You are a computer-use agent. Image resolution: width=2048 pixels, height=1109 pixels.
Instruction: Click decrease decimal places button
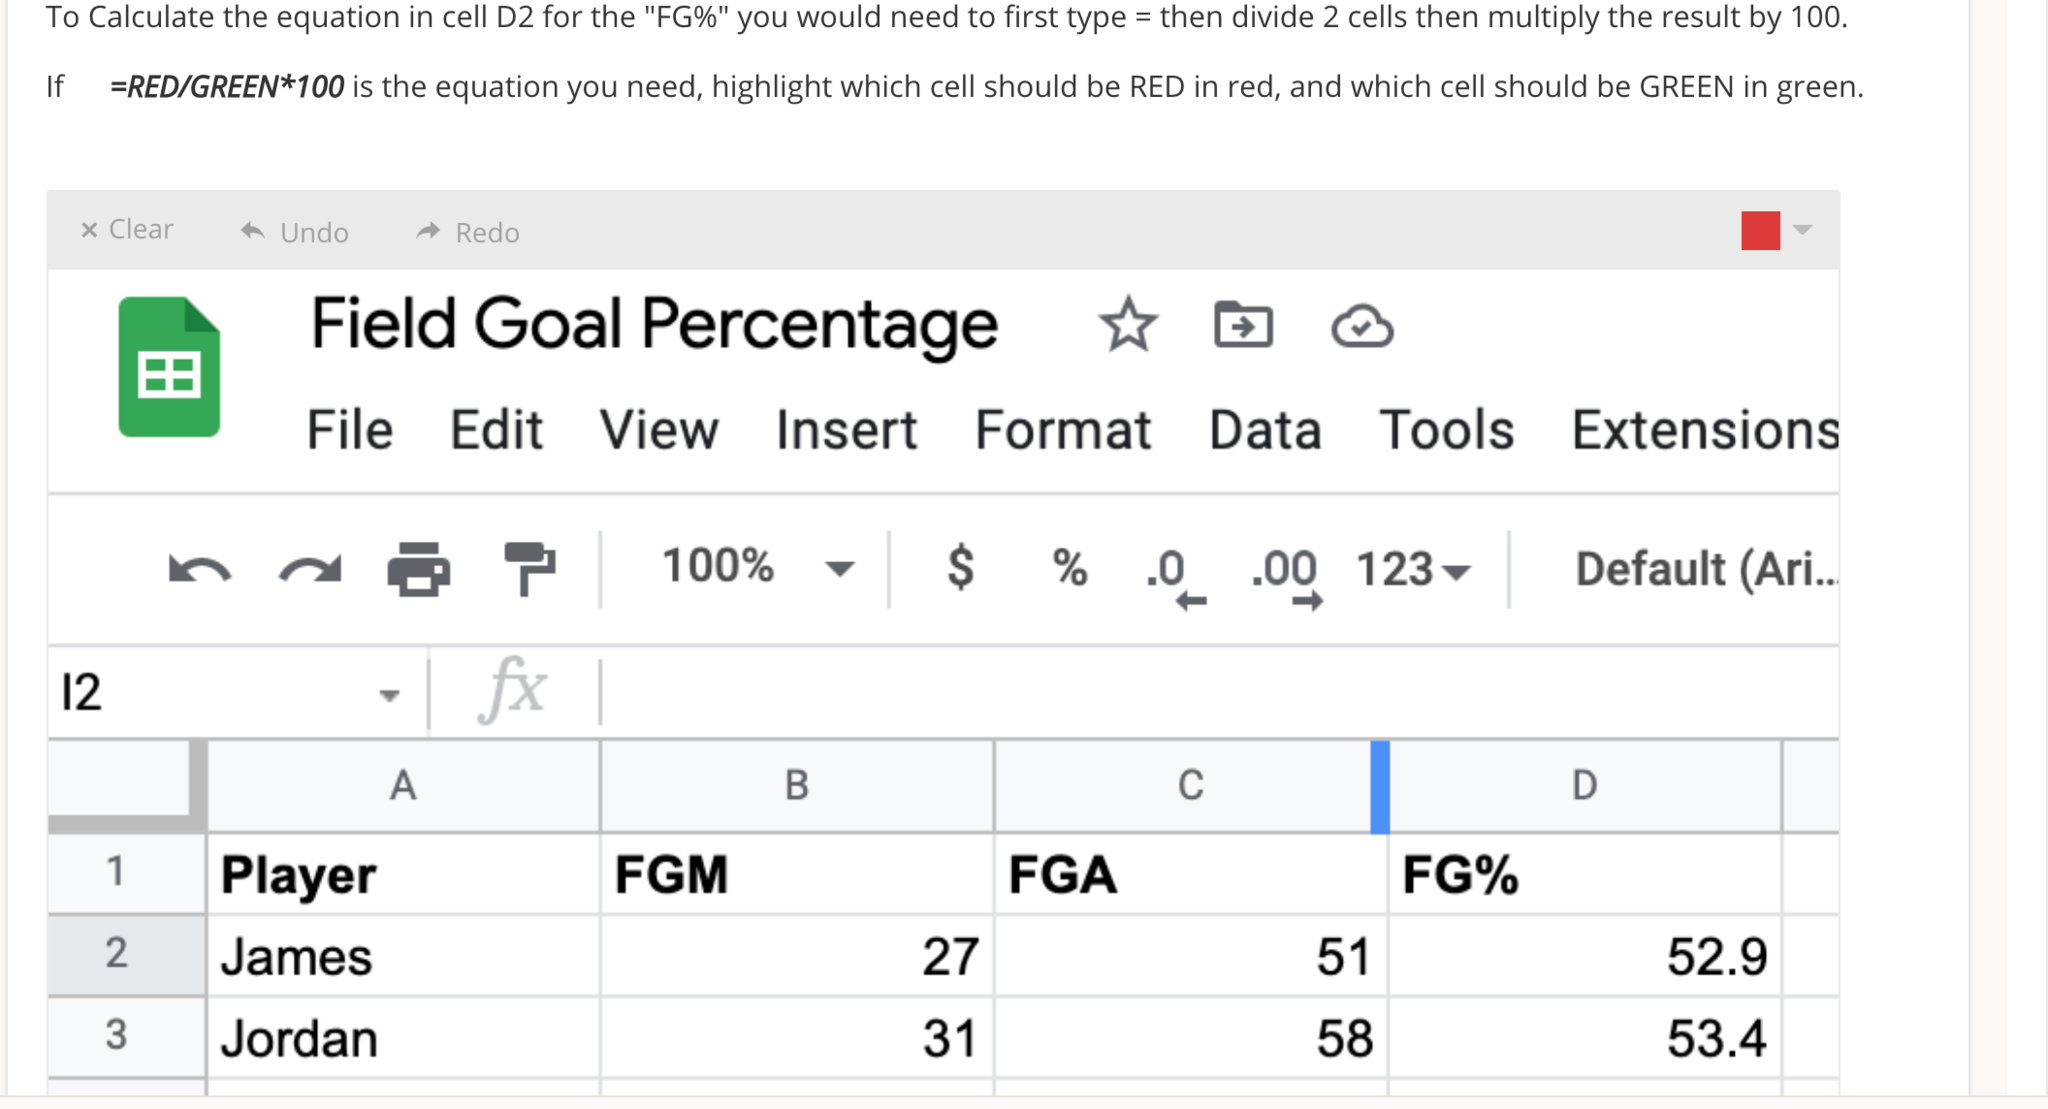1175,575
